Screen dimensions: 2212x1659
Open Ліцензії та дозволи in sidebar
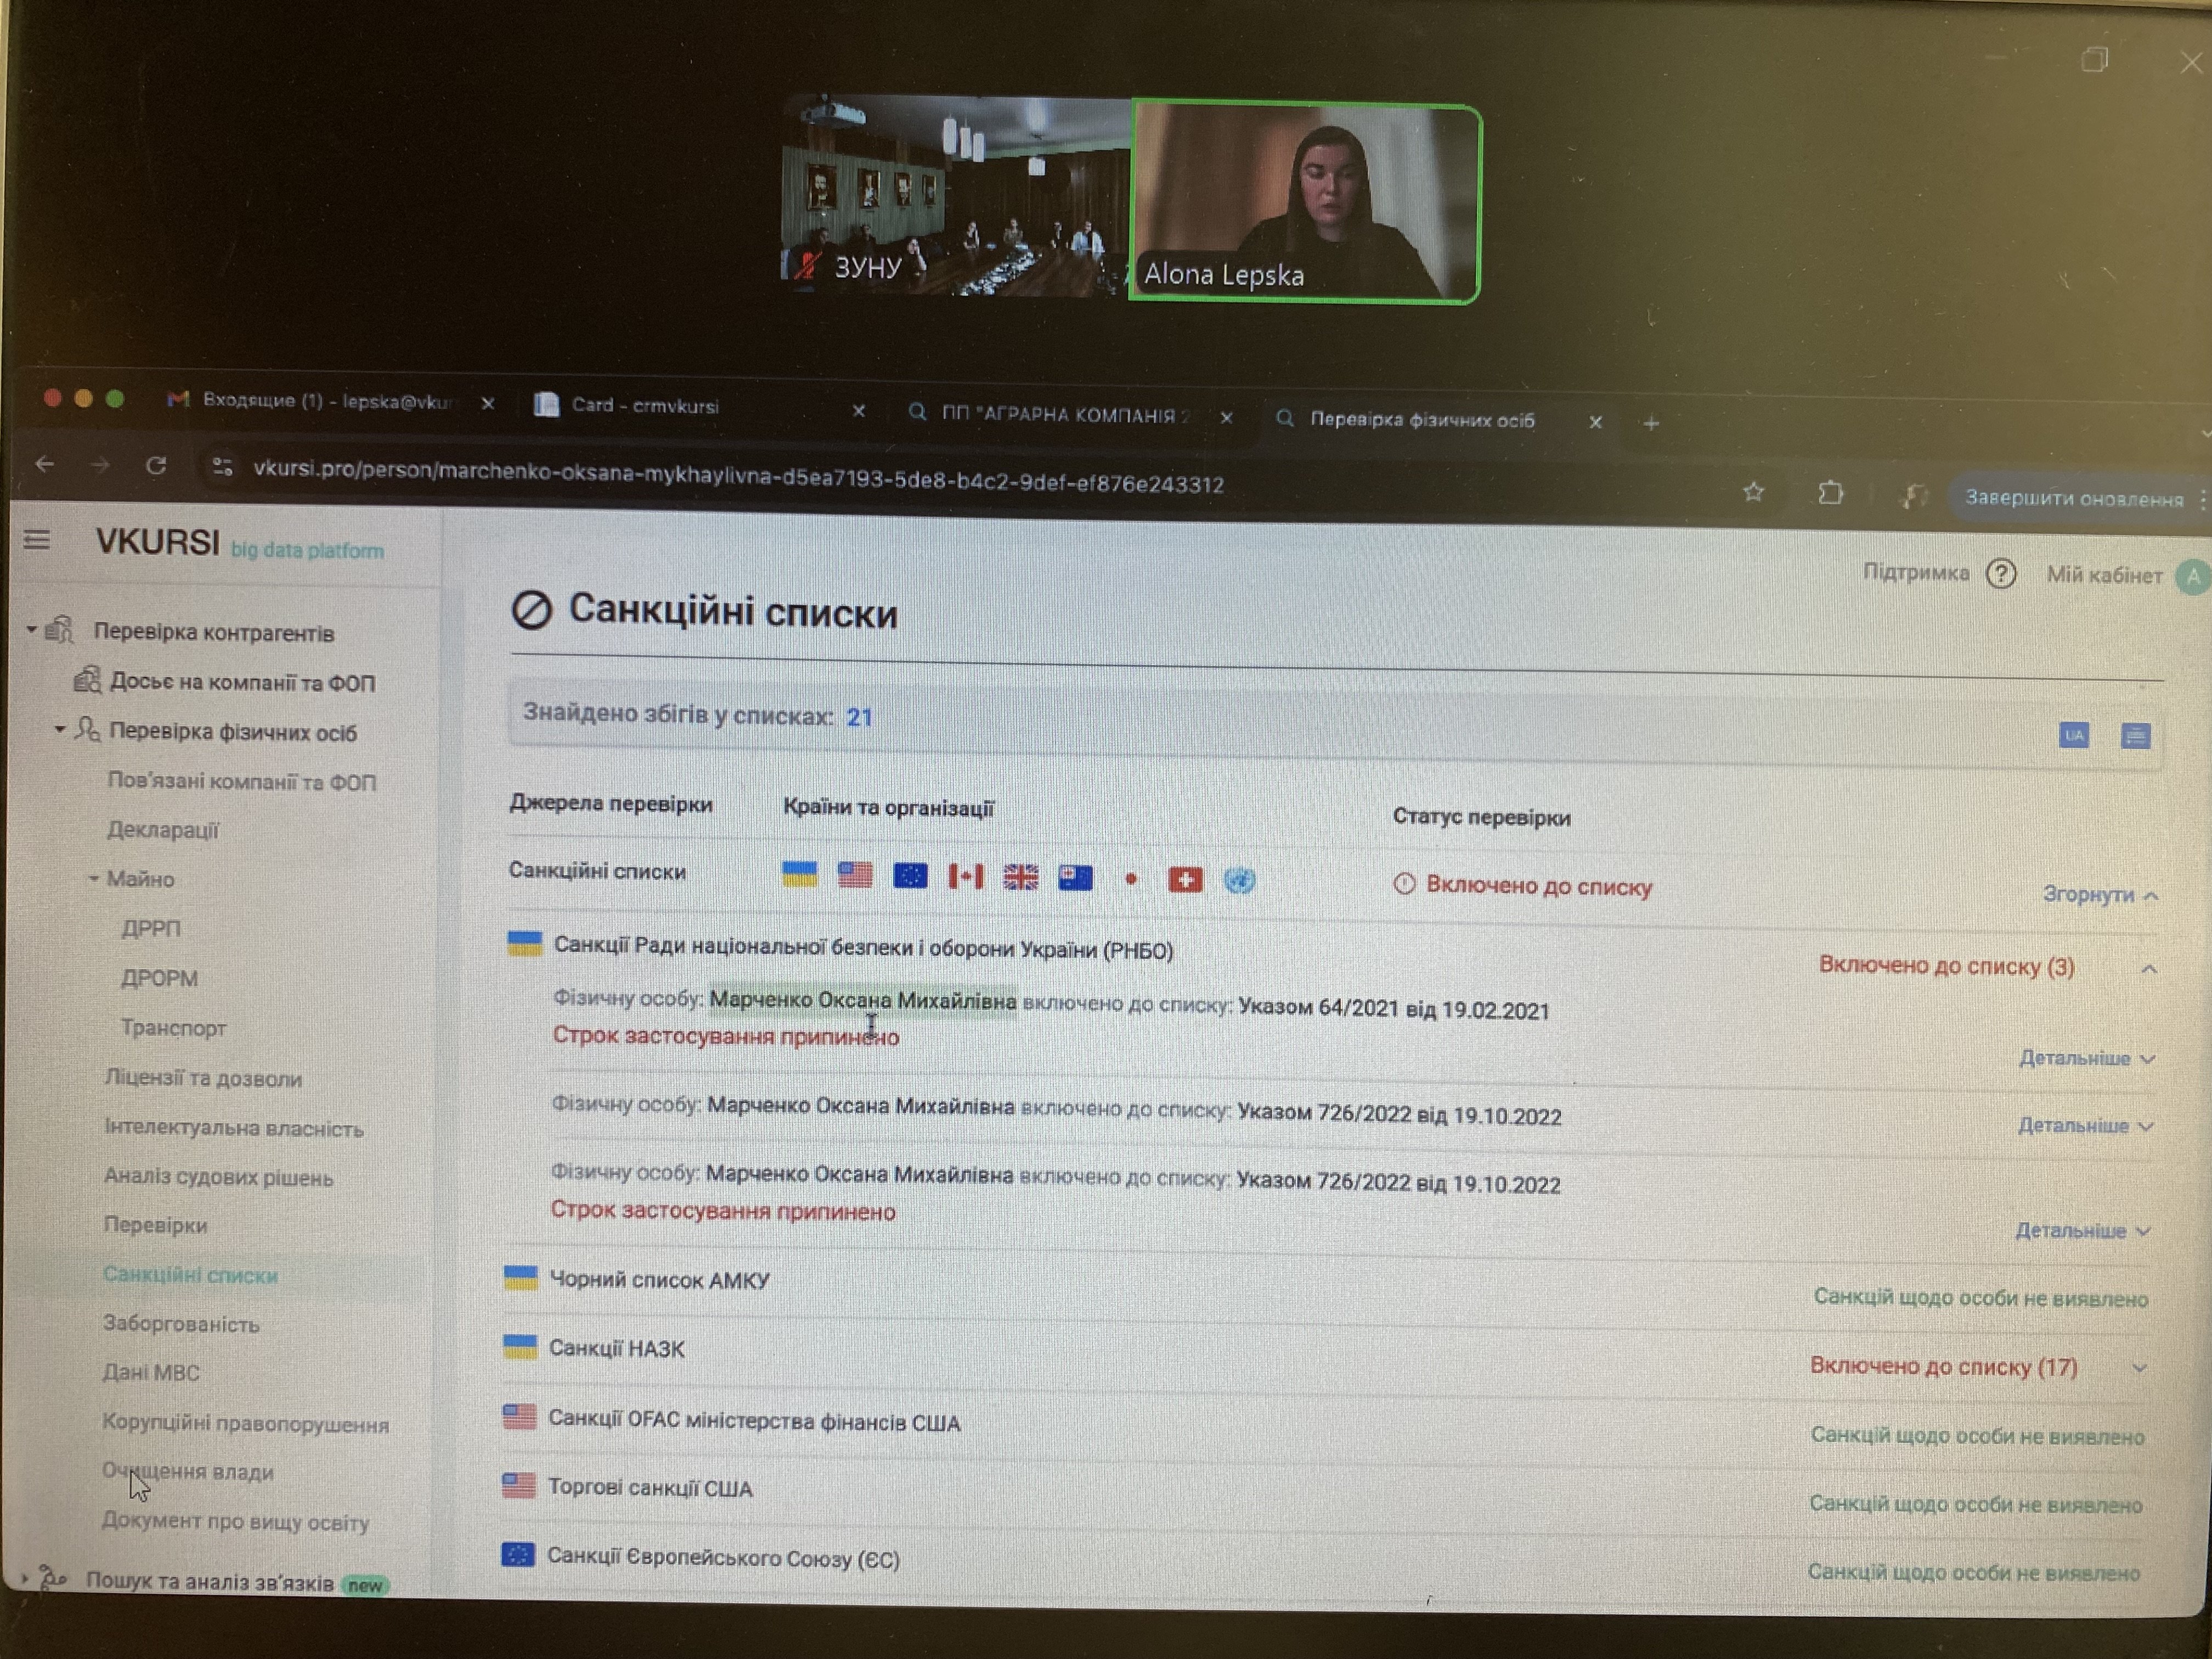coord(203,1078)
